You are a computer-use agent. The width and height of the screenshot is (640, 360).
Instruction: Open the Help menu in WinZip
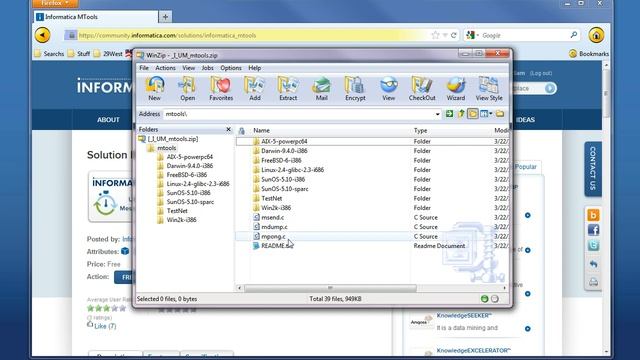click(x=254, y=68)
